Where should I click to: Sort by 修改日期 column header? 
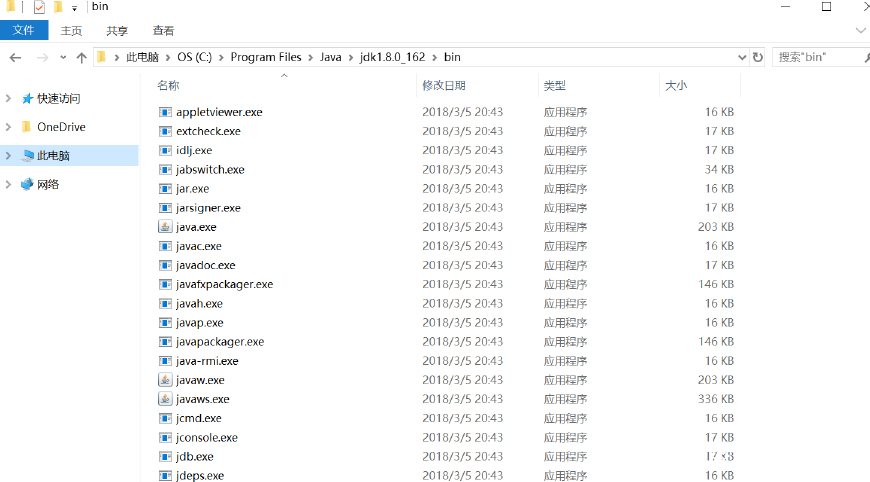[444, 85]
